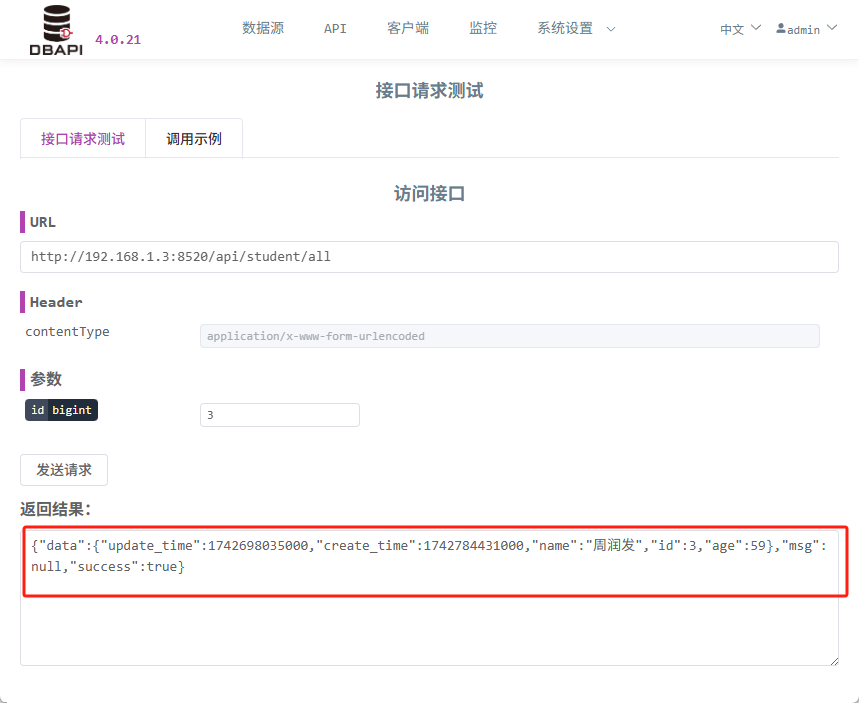Open the 监控 menu item
859x703 pixels.
tap(483, 28)
